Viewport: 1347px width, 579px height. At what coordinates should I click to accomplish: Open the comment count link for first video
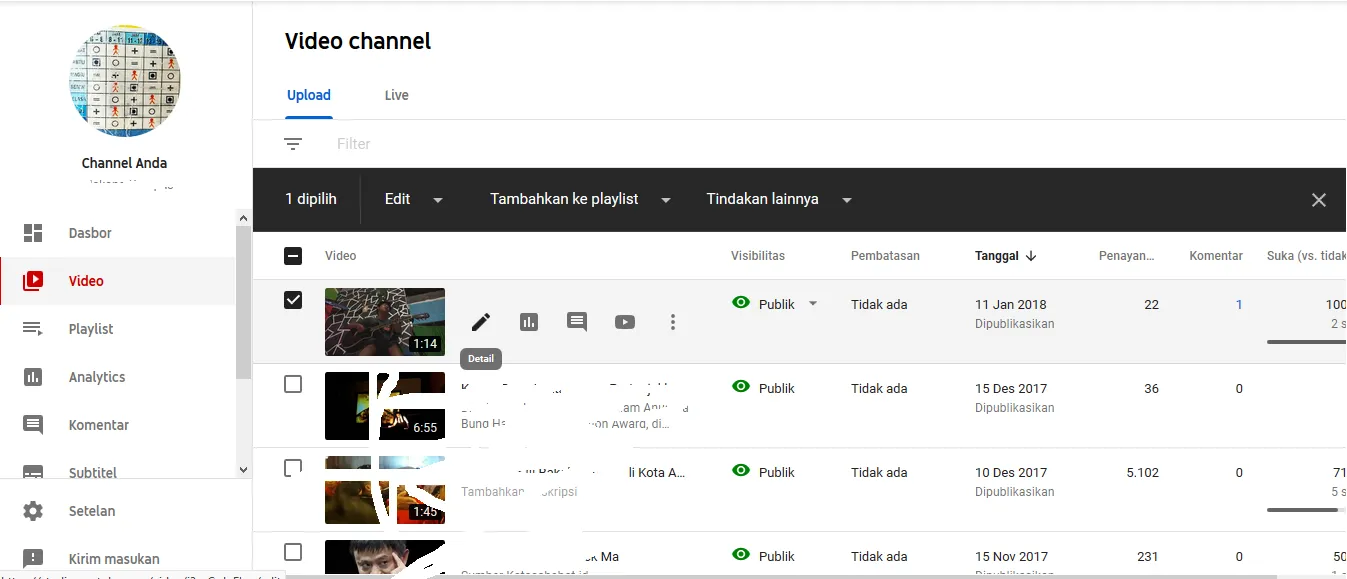(1239, 304)
